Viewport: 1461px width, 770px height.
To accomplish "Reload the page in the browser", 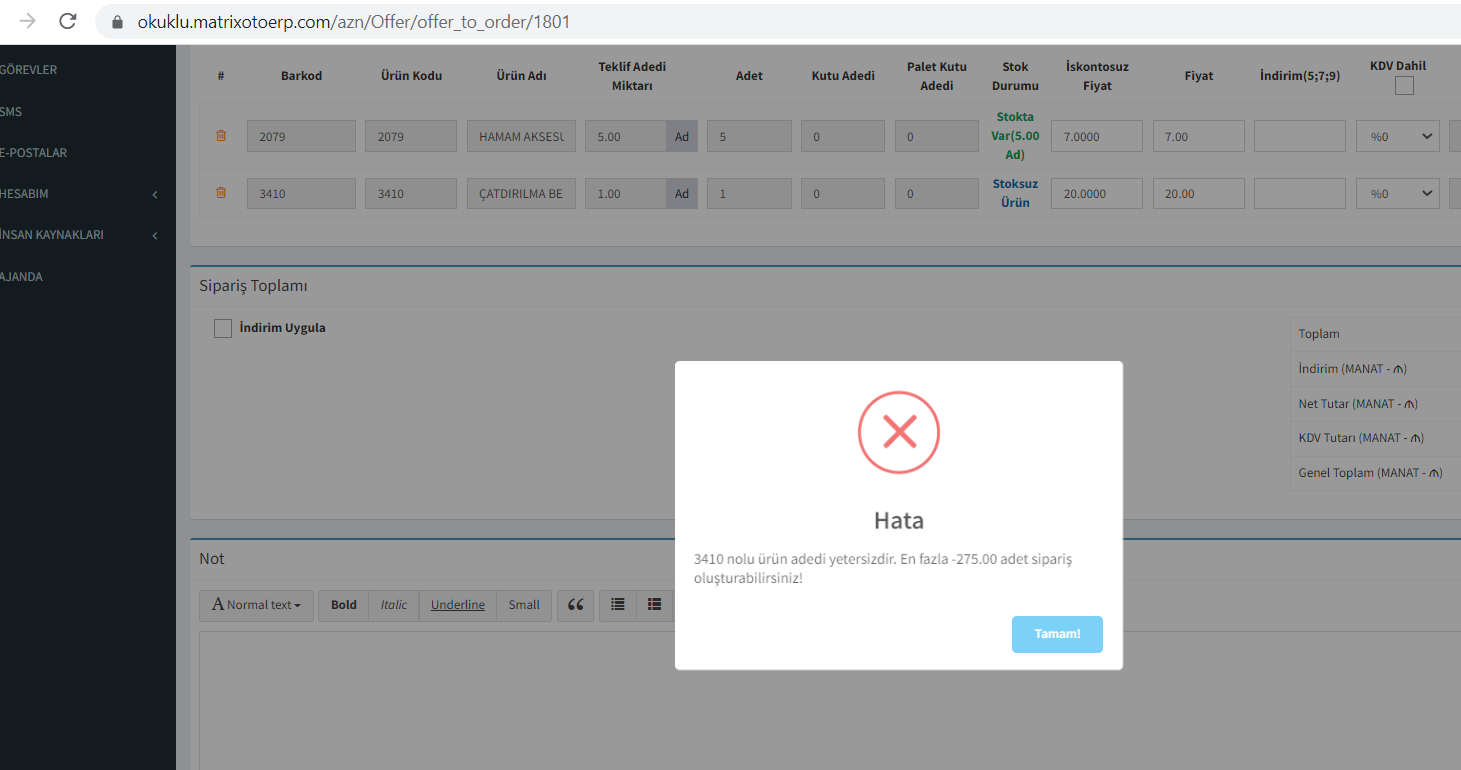I will (x=68, y=21).
